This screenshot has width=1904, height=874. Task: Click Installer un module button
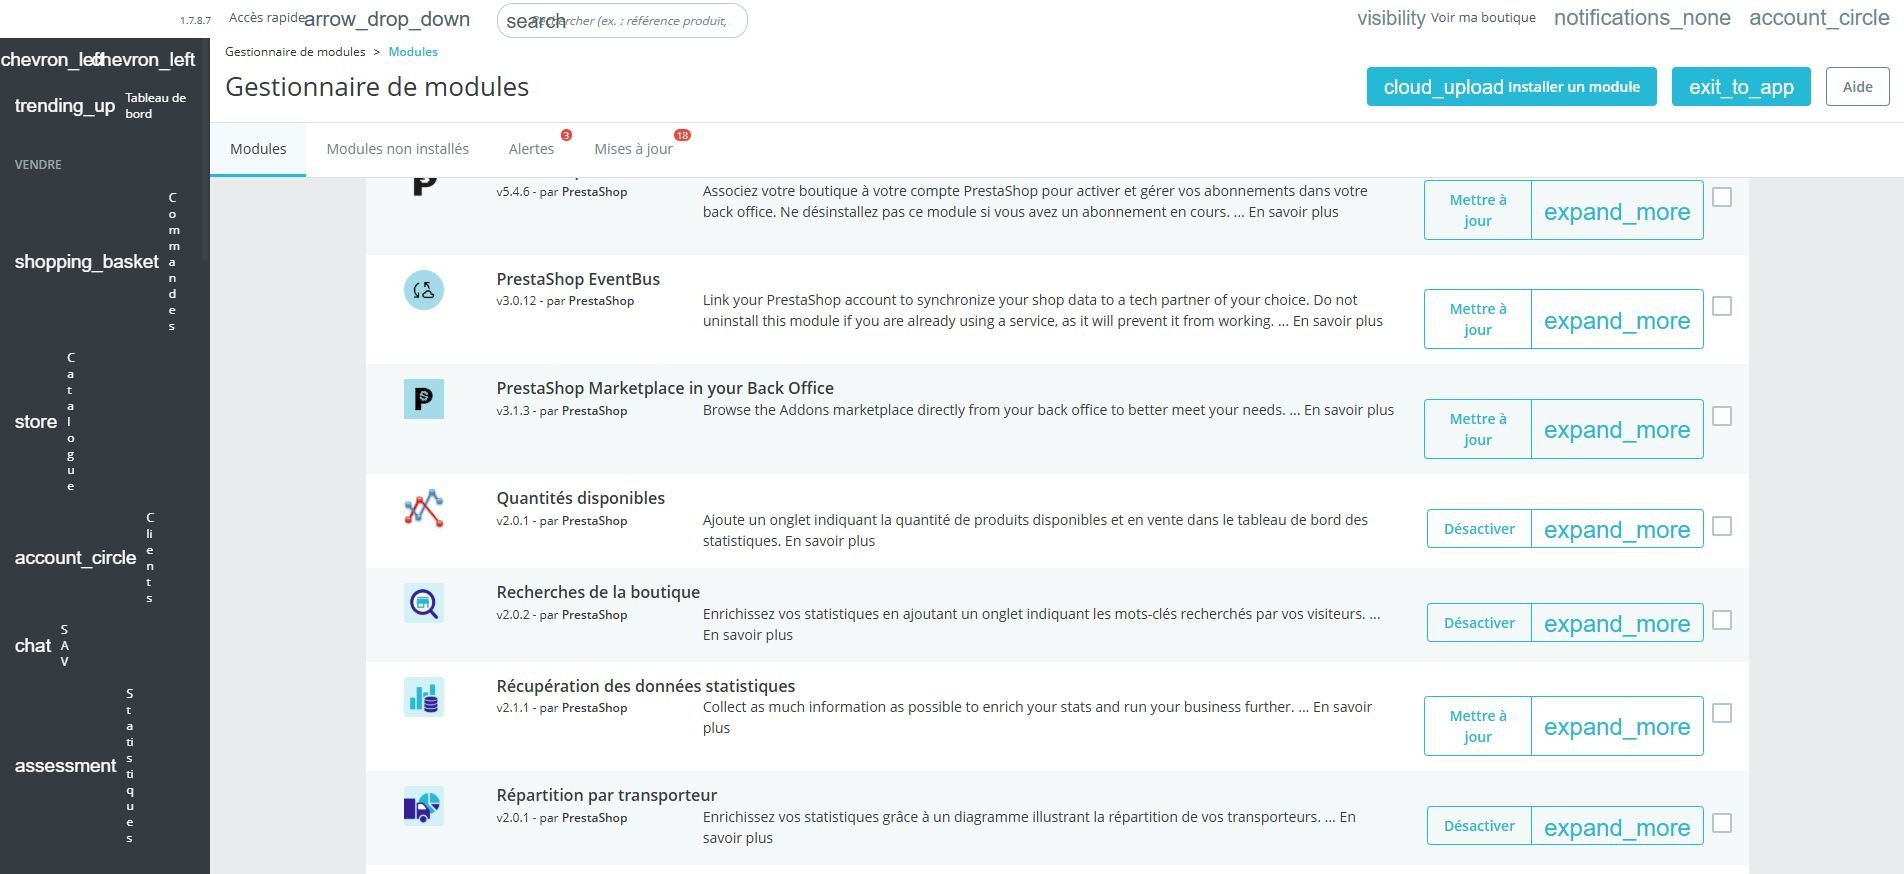1511,87
